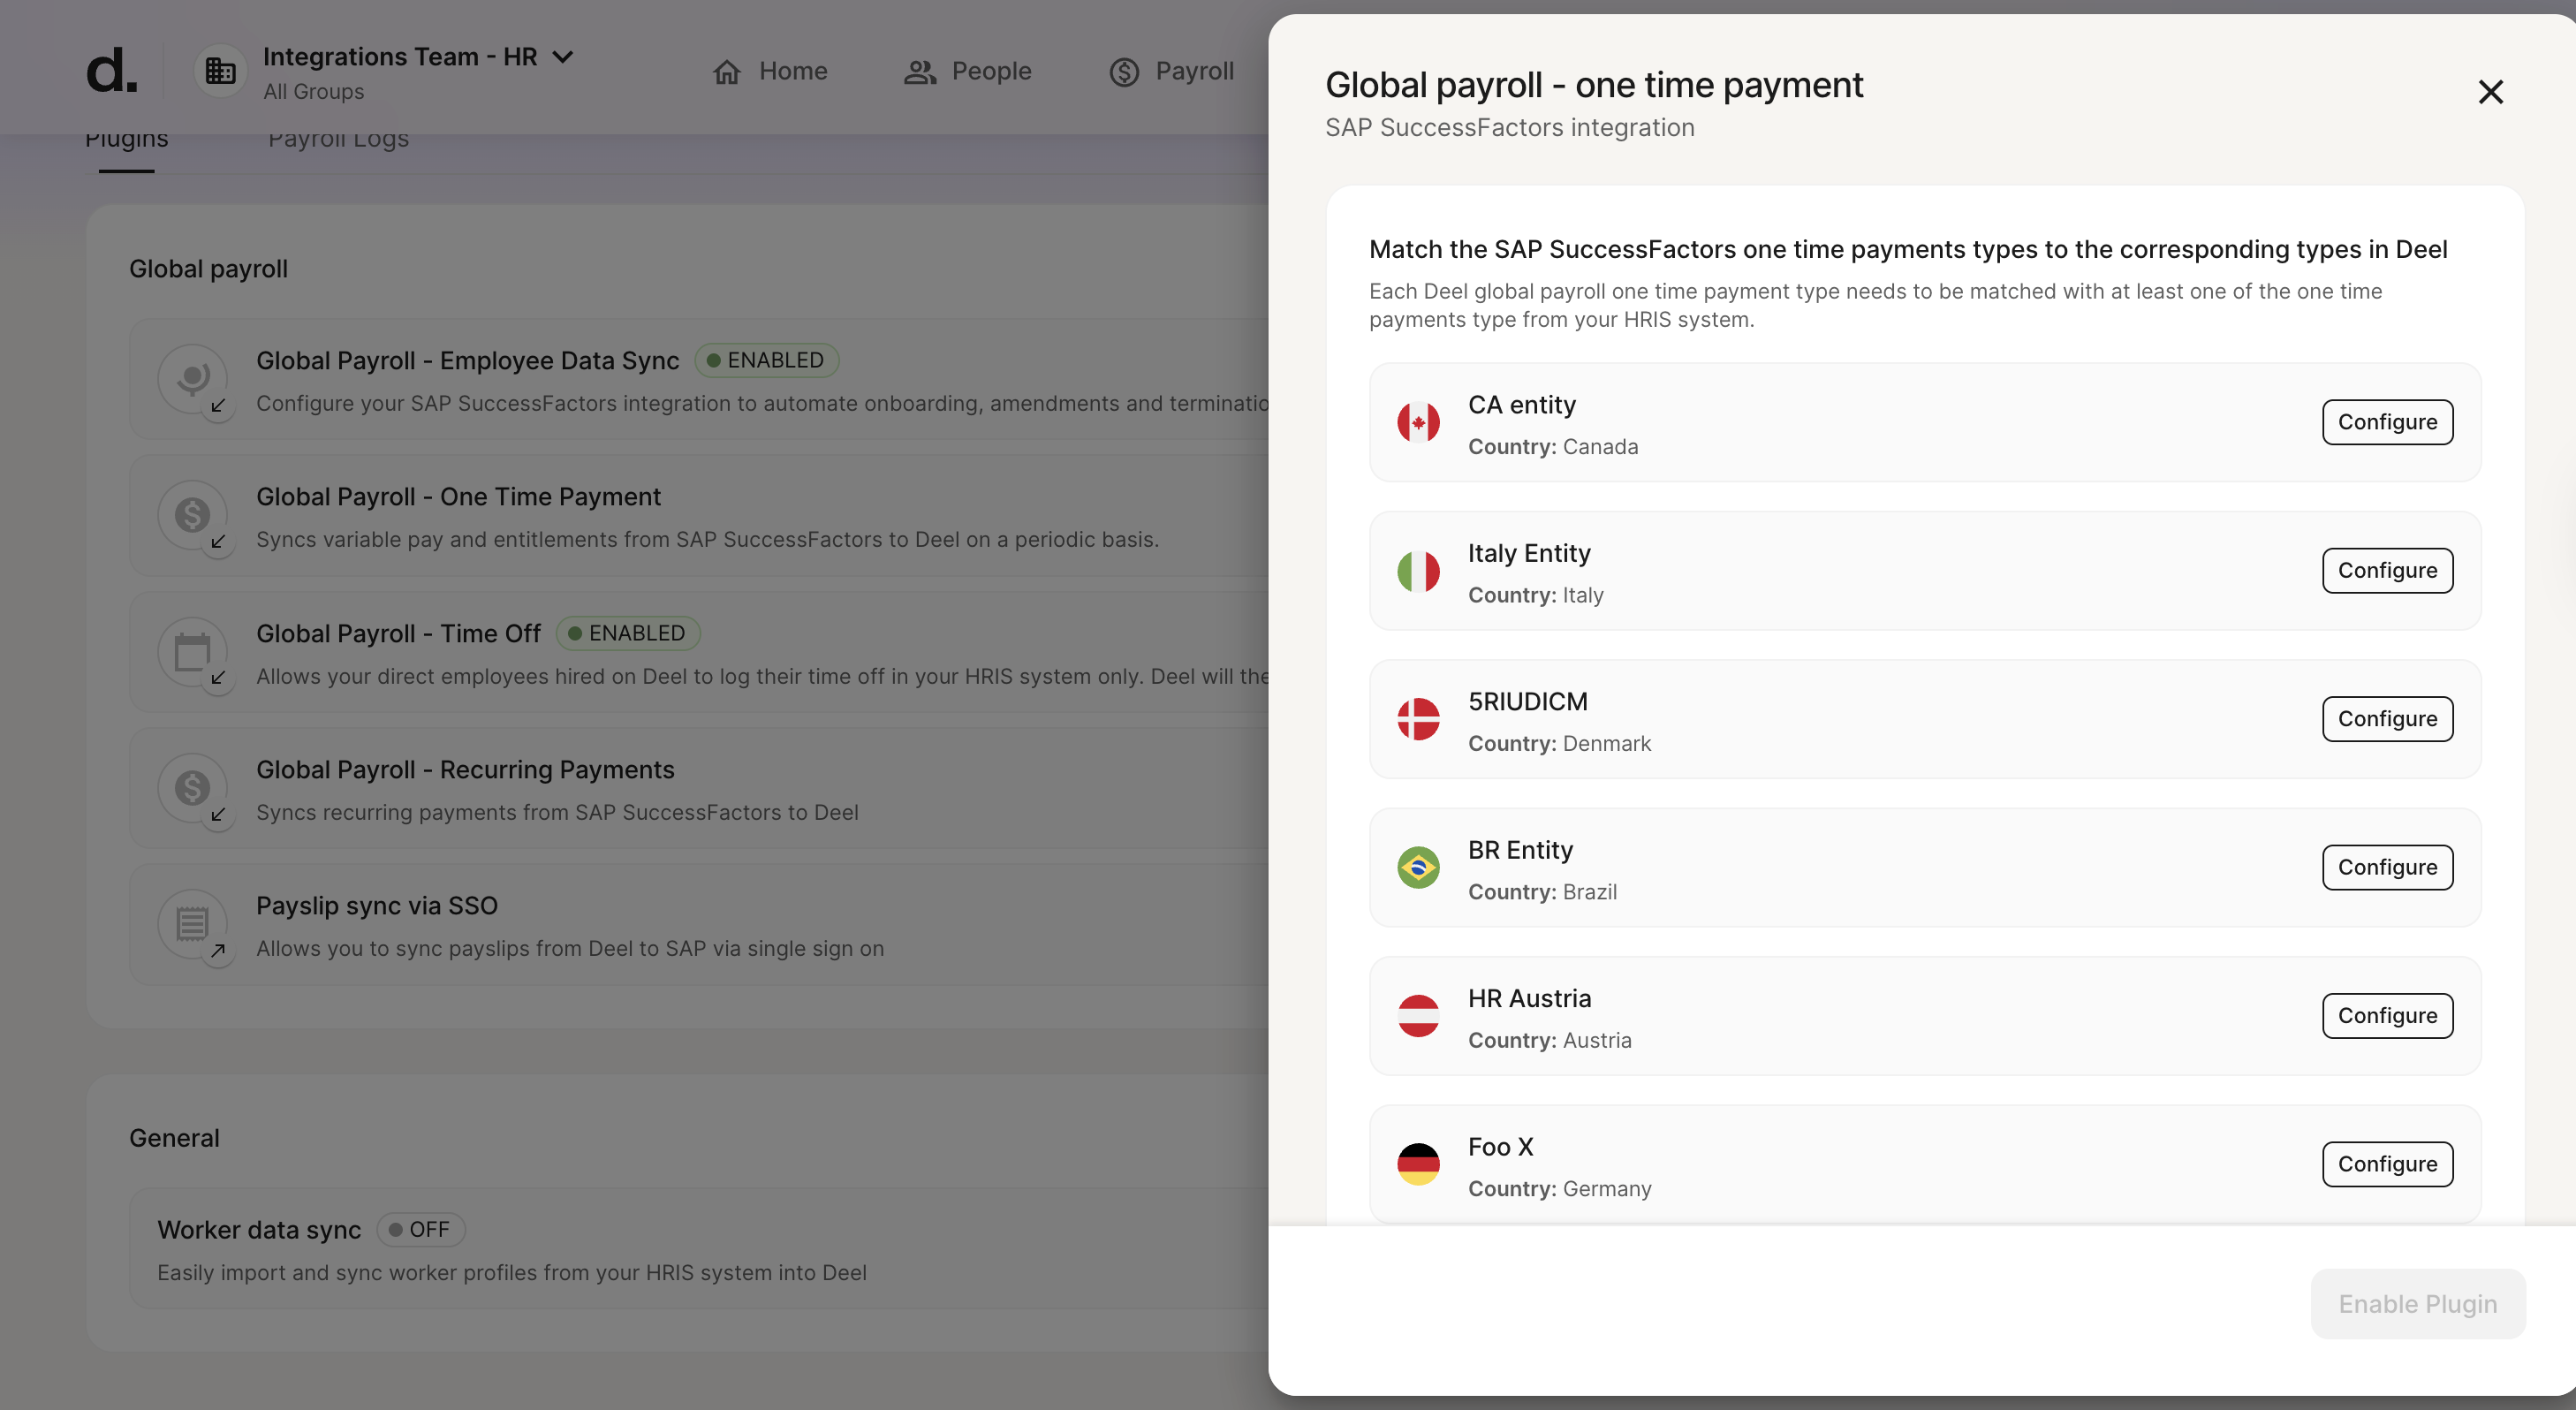This screenshot has width=2576, height=1410.
Task: Configure the Italy Entity
Action: point(2387,570)
